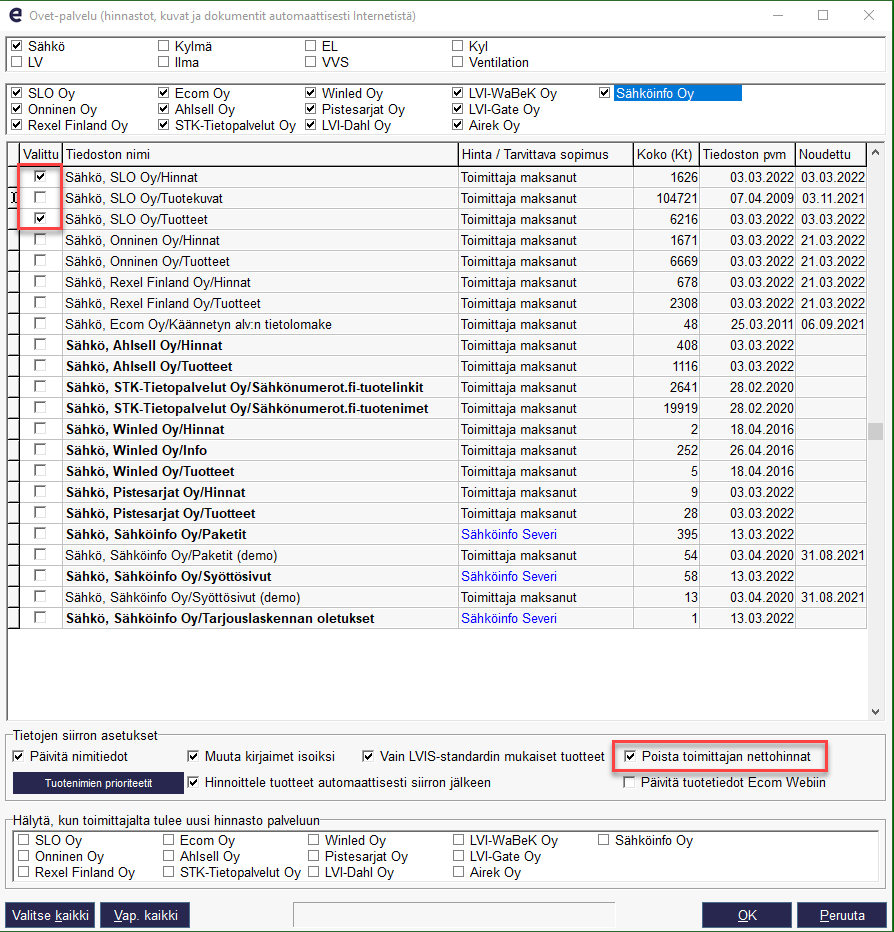Open Sähköinfo Severi link in Paketit row

(x=509, y=534)
